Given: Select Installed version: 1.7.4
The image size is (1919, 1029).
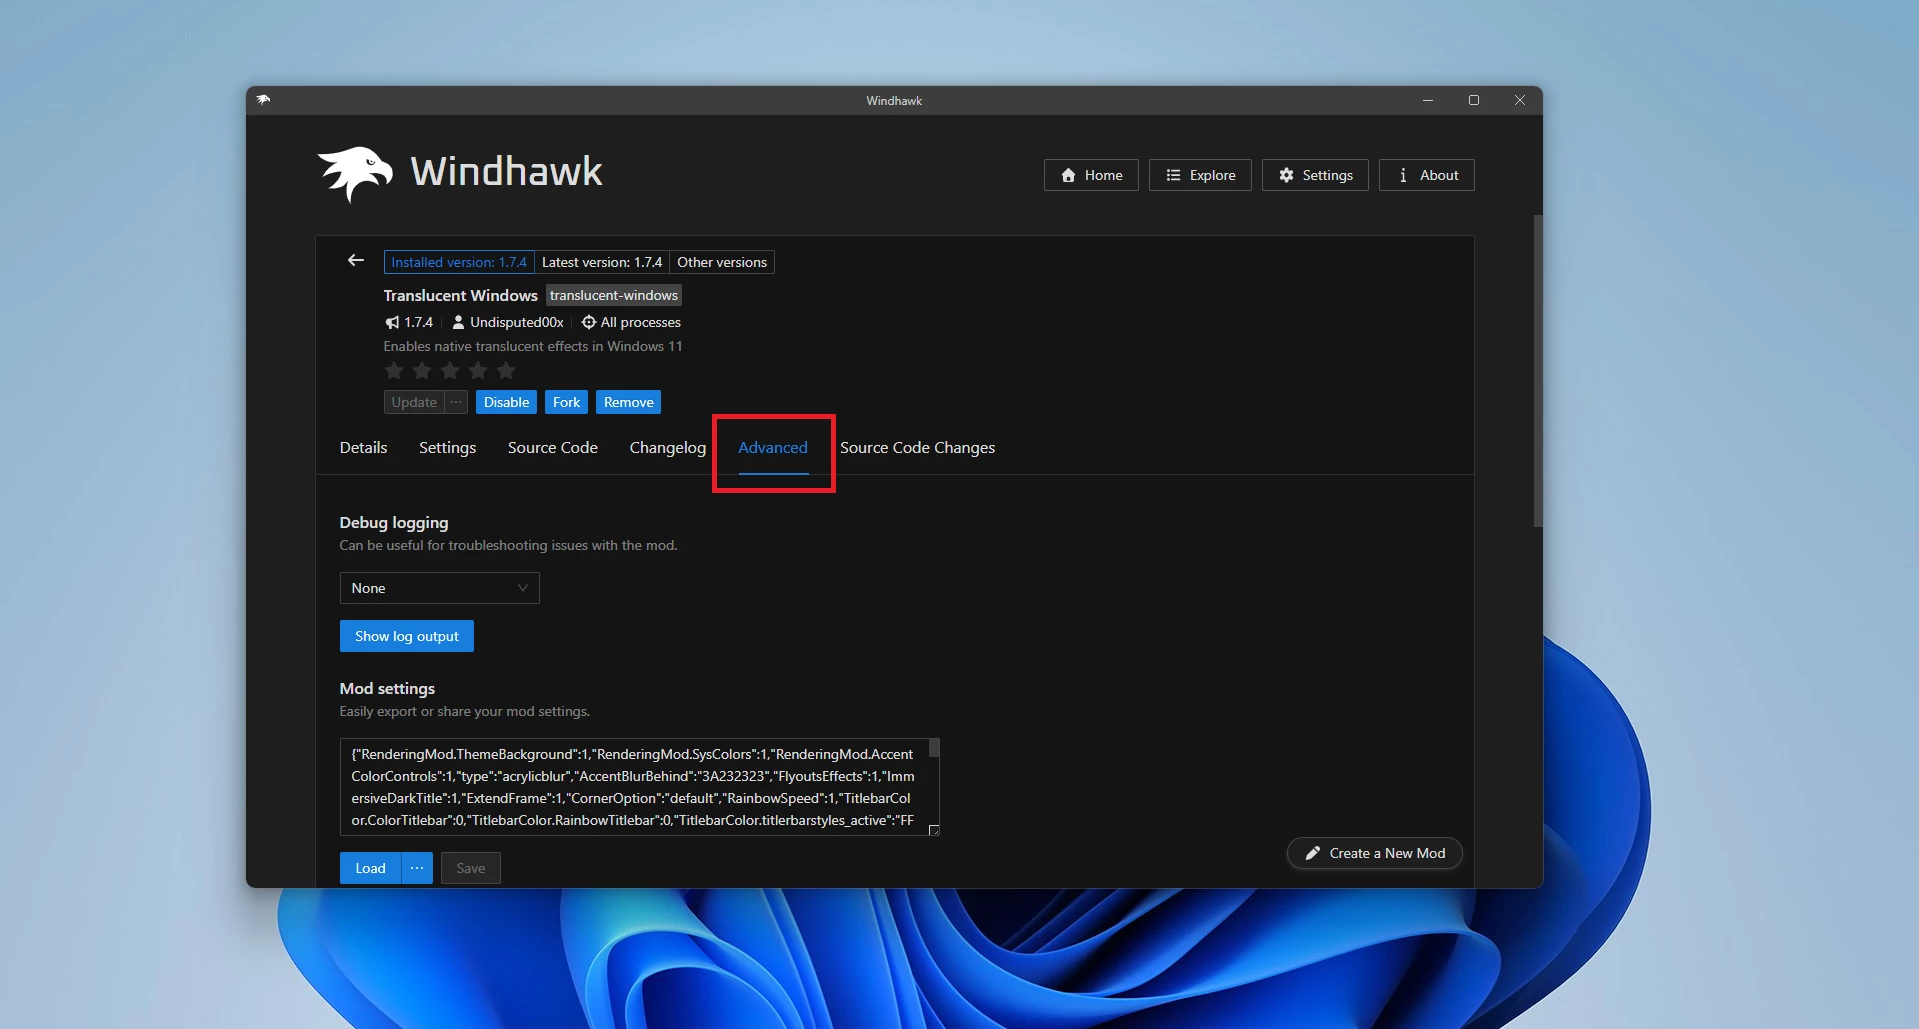Looking at the screenshot, I should click(459, 262).
